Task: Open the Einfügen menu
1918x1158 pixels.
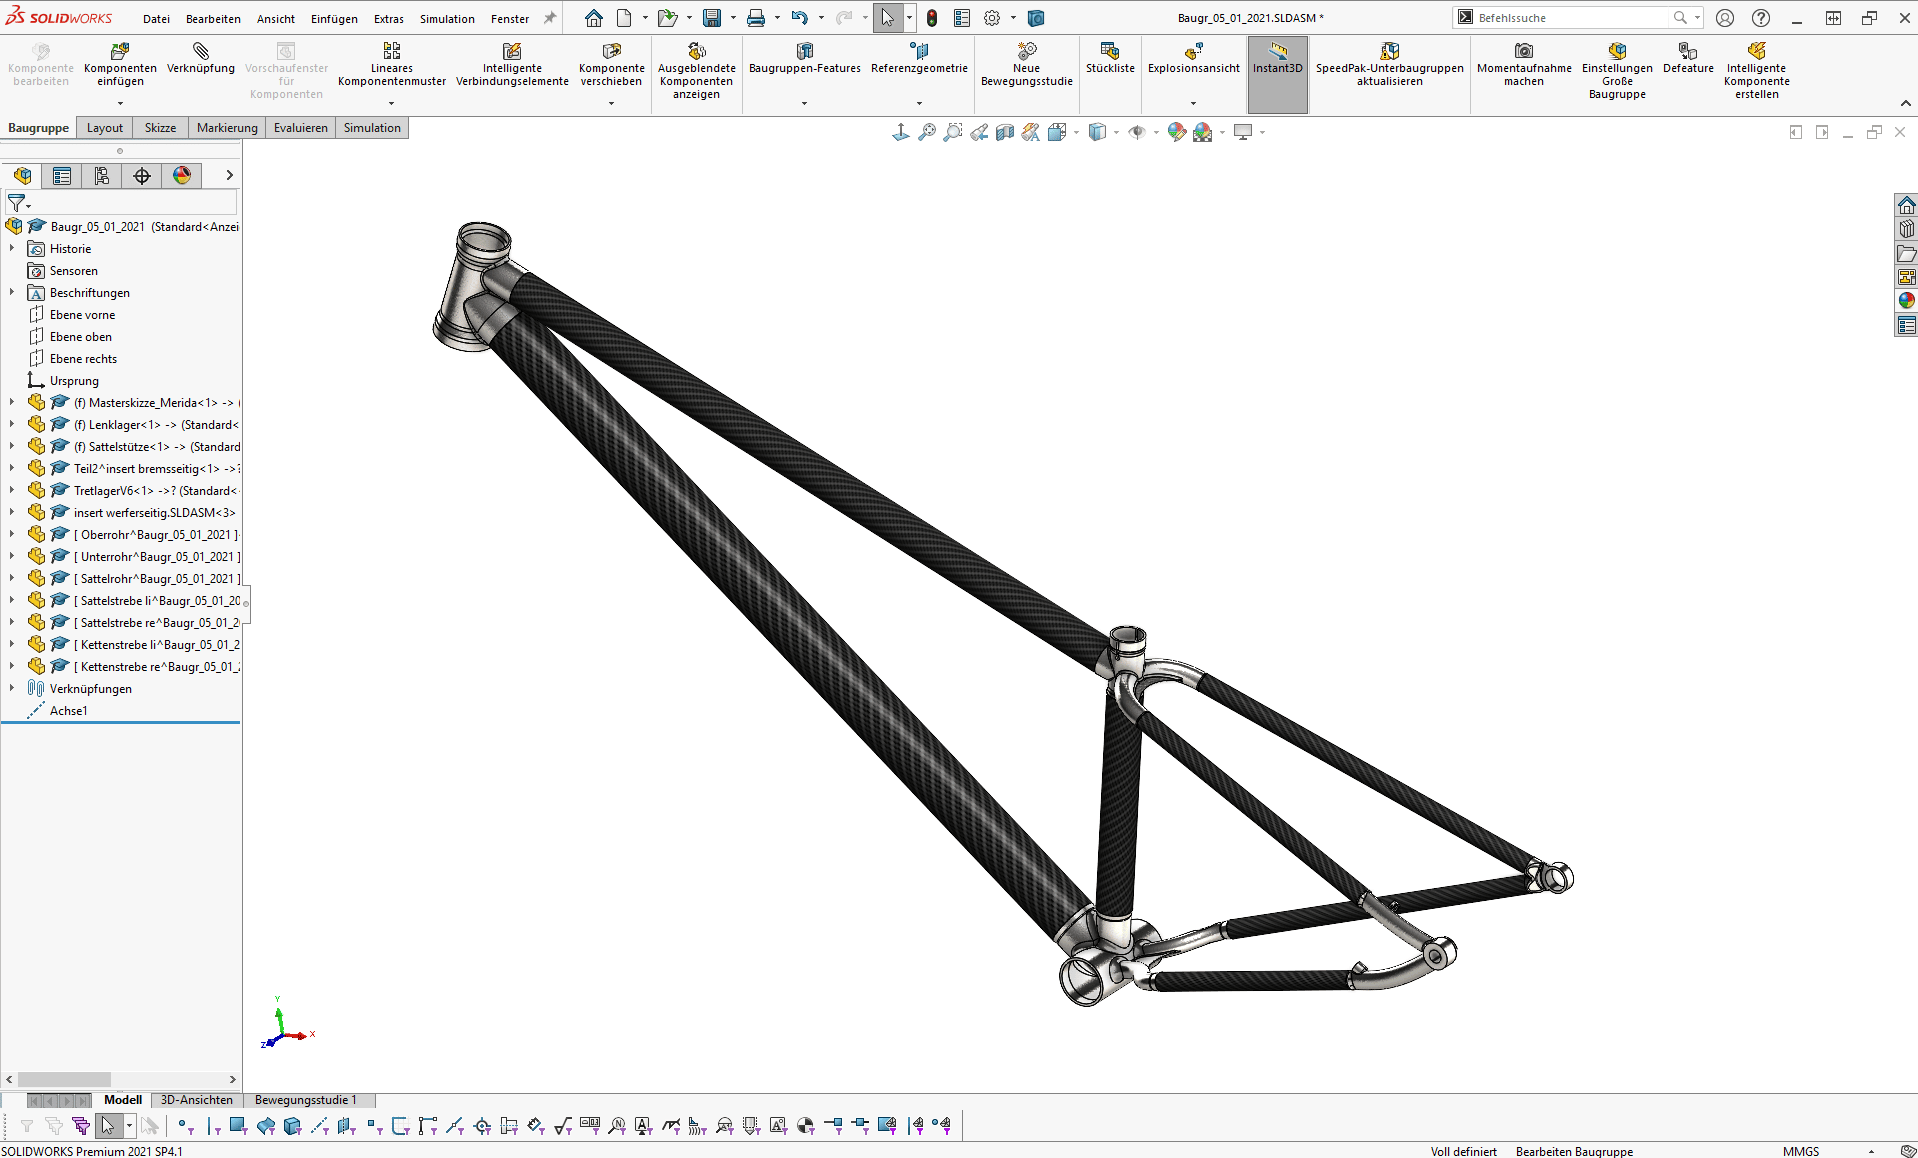Action: click(x=334, y=19)
